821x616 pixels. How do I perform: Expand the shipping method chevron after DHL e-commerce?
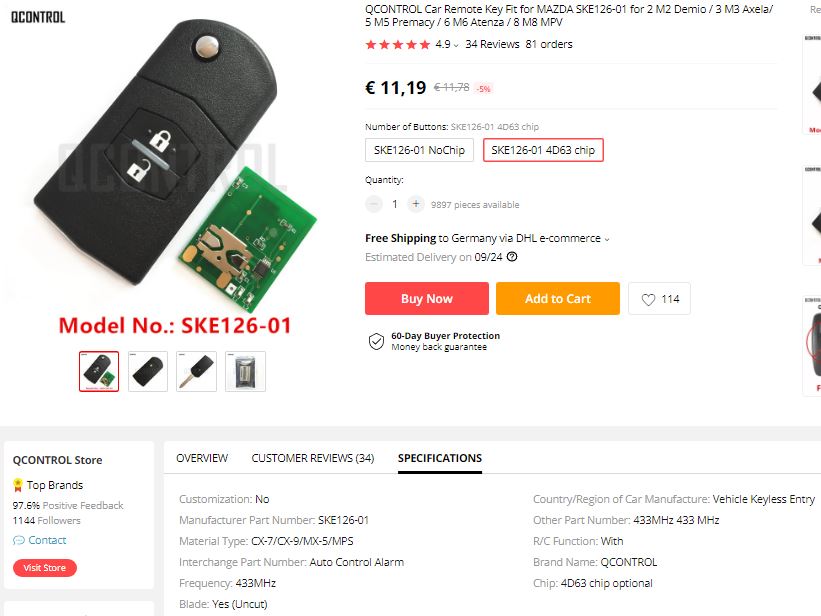click(607, 239)
